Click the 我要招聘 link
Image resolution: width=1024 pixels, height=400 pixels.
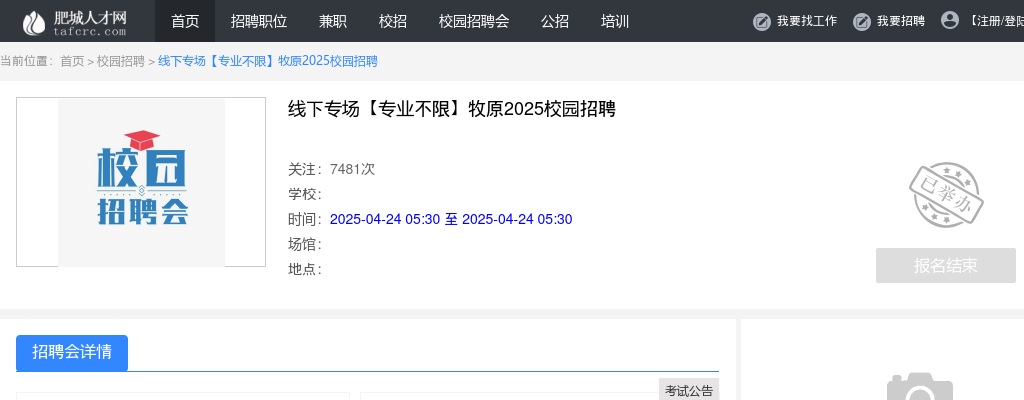900,21
